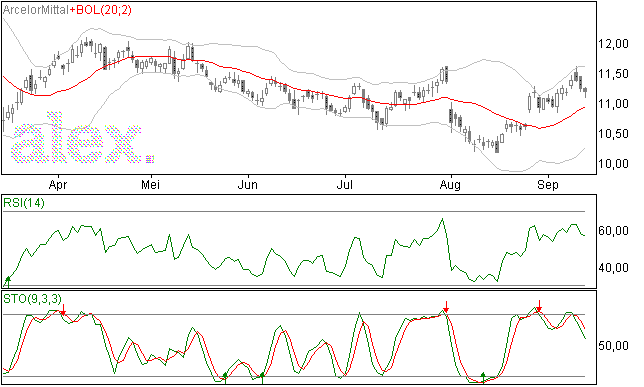Viewport: 644px width, 387px height.
Task: Select the Jun month label
Action: 248,185
